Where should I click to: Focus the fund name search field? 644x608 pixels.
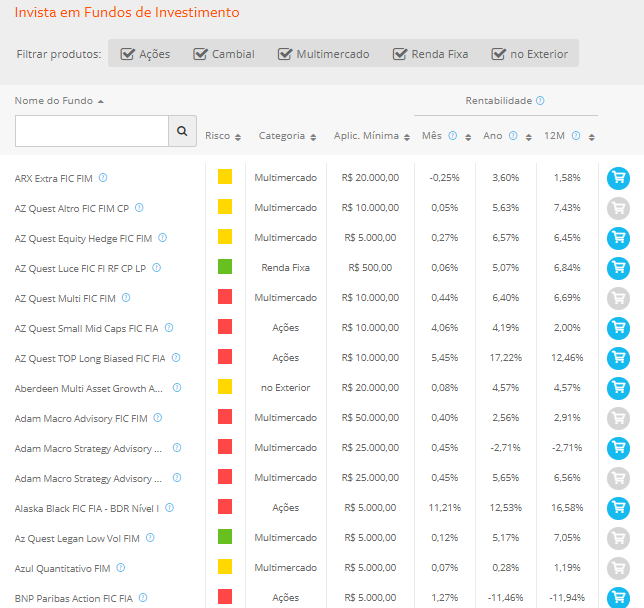click(92, 131)
